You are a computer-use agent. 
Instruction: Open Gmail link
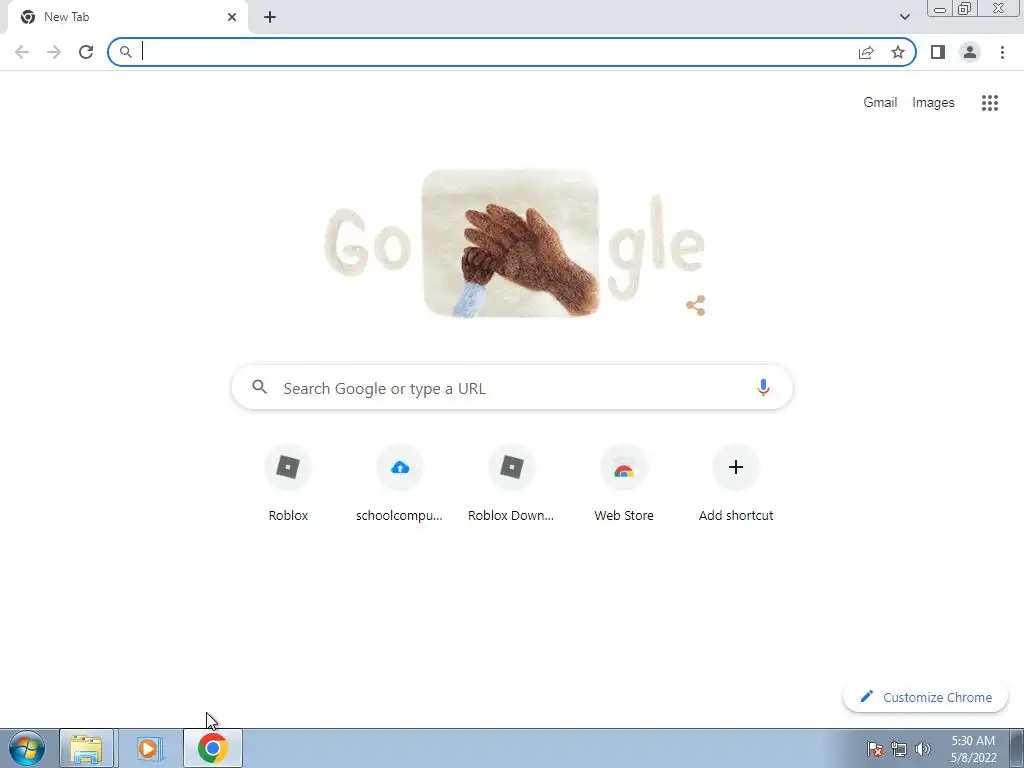tap(880, 103)
